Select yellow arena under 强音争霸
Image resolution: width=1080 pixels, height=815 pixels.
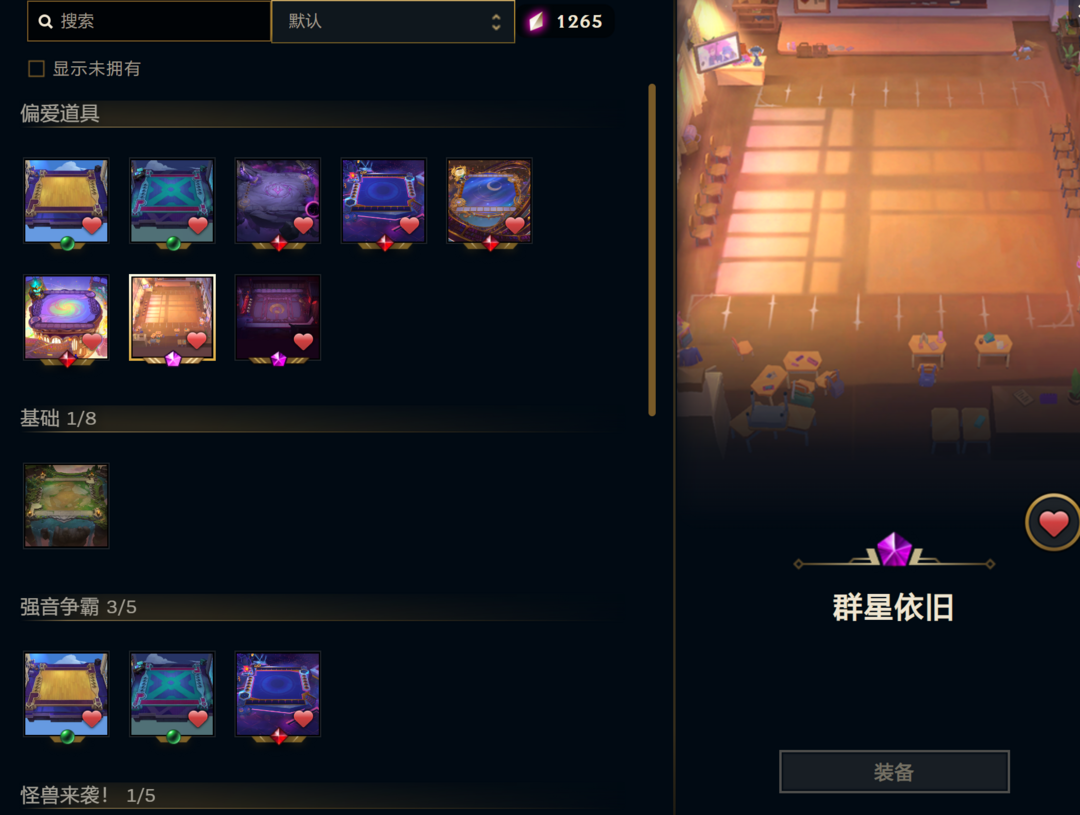(66, 694)
